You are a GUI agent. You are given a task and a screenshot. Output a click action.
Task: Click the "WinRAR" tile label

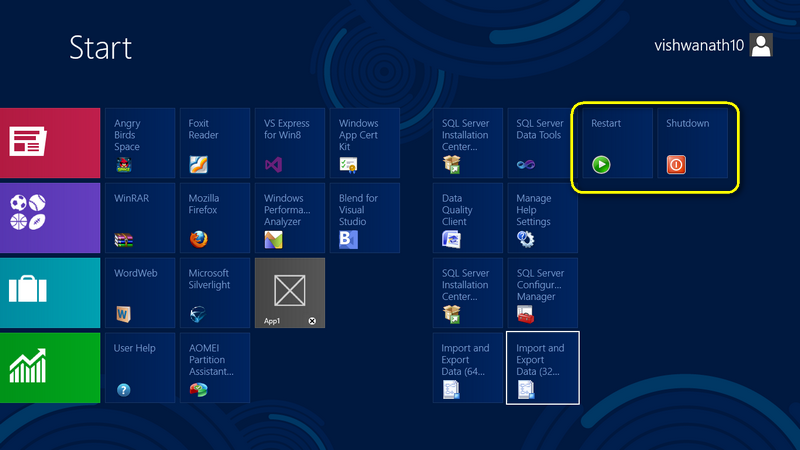click(x=132, y=198)
